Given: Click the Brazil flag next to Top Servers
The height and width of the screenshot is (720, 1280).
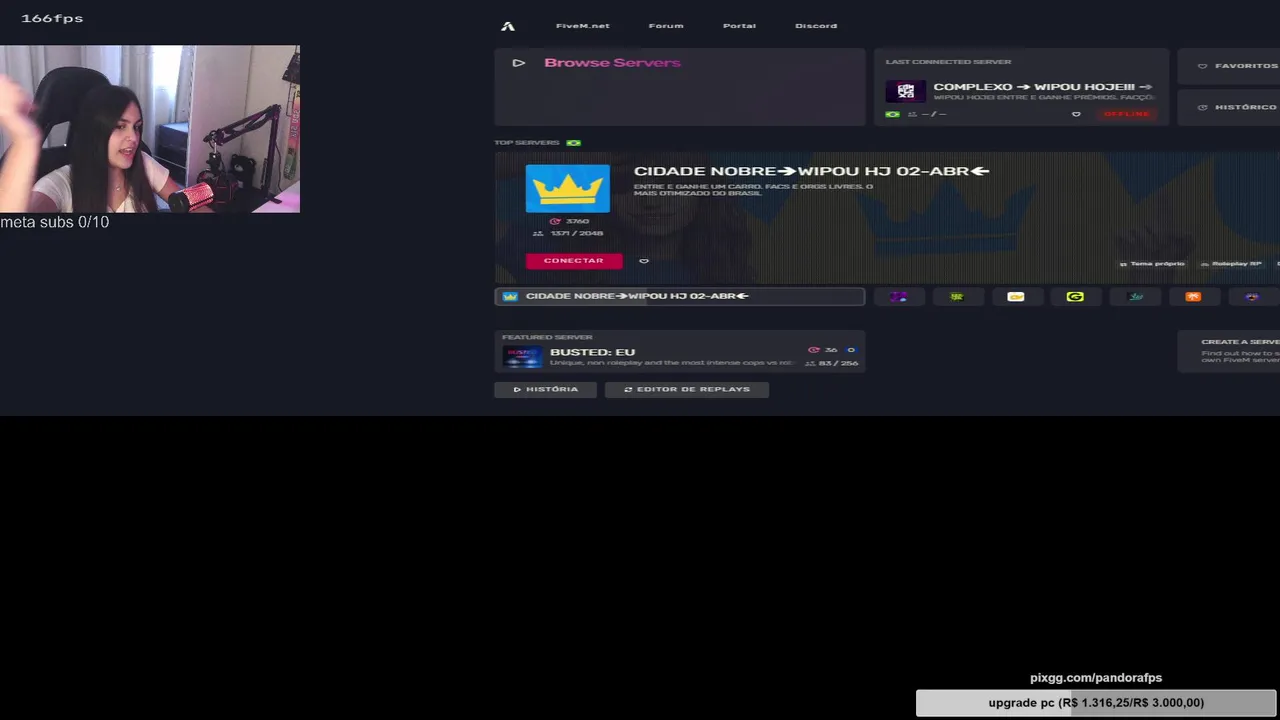Looking at the screenshot, I should [574, 143].
